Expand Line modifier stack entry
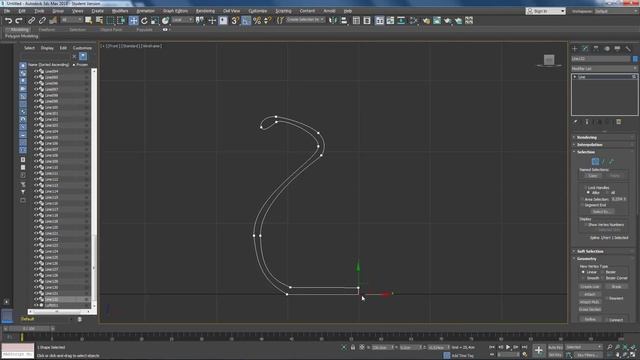Screen dimensions: 640x360 (575, 77)
